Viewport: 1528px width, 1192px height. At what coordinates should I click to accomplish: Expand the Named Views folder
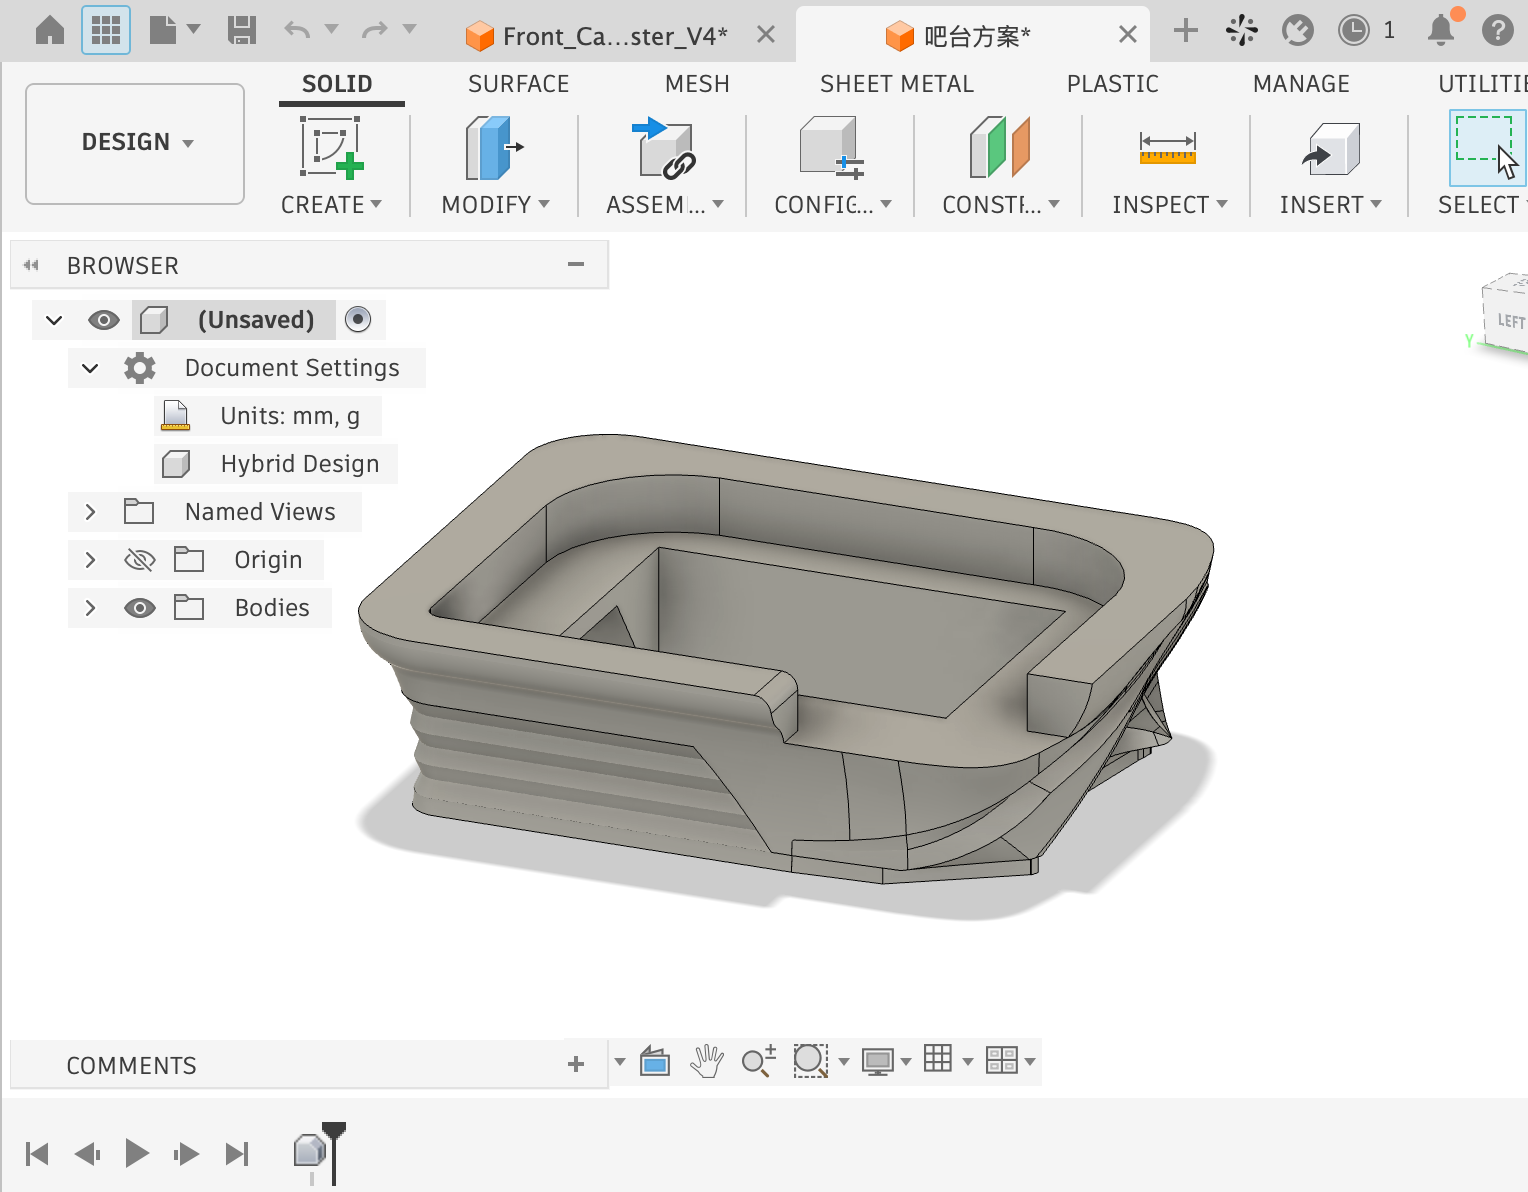pyautogui.click(x=90, y=512)
